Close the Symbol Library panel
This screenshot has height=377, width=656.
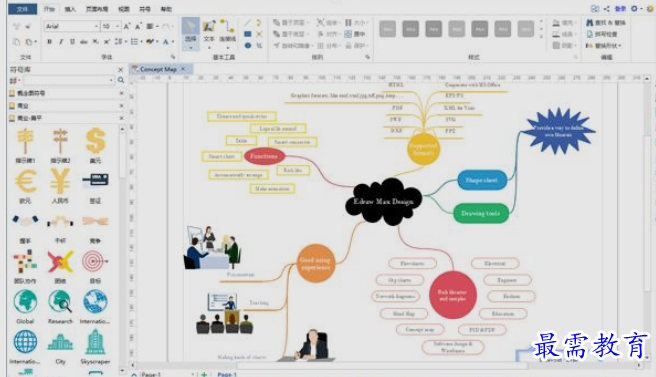pos(120,69)
